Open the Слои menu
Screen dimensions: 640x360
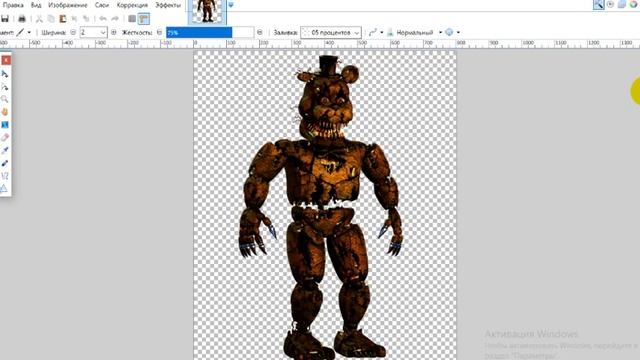(102, 5)
